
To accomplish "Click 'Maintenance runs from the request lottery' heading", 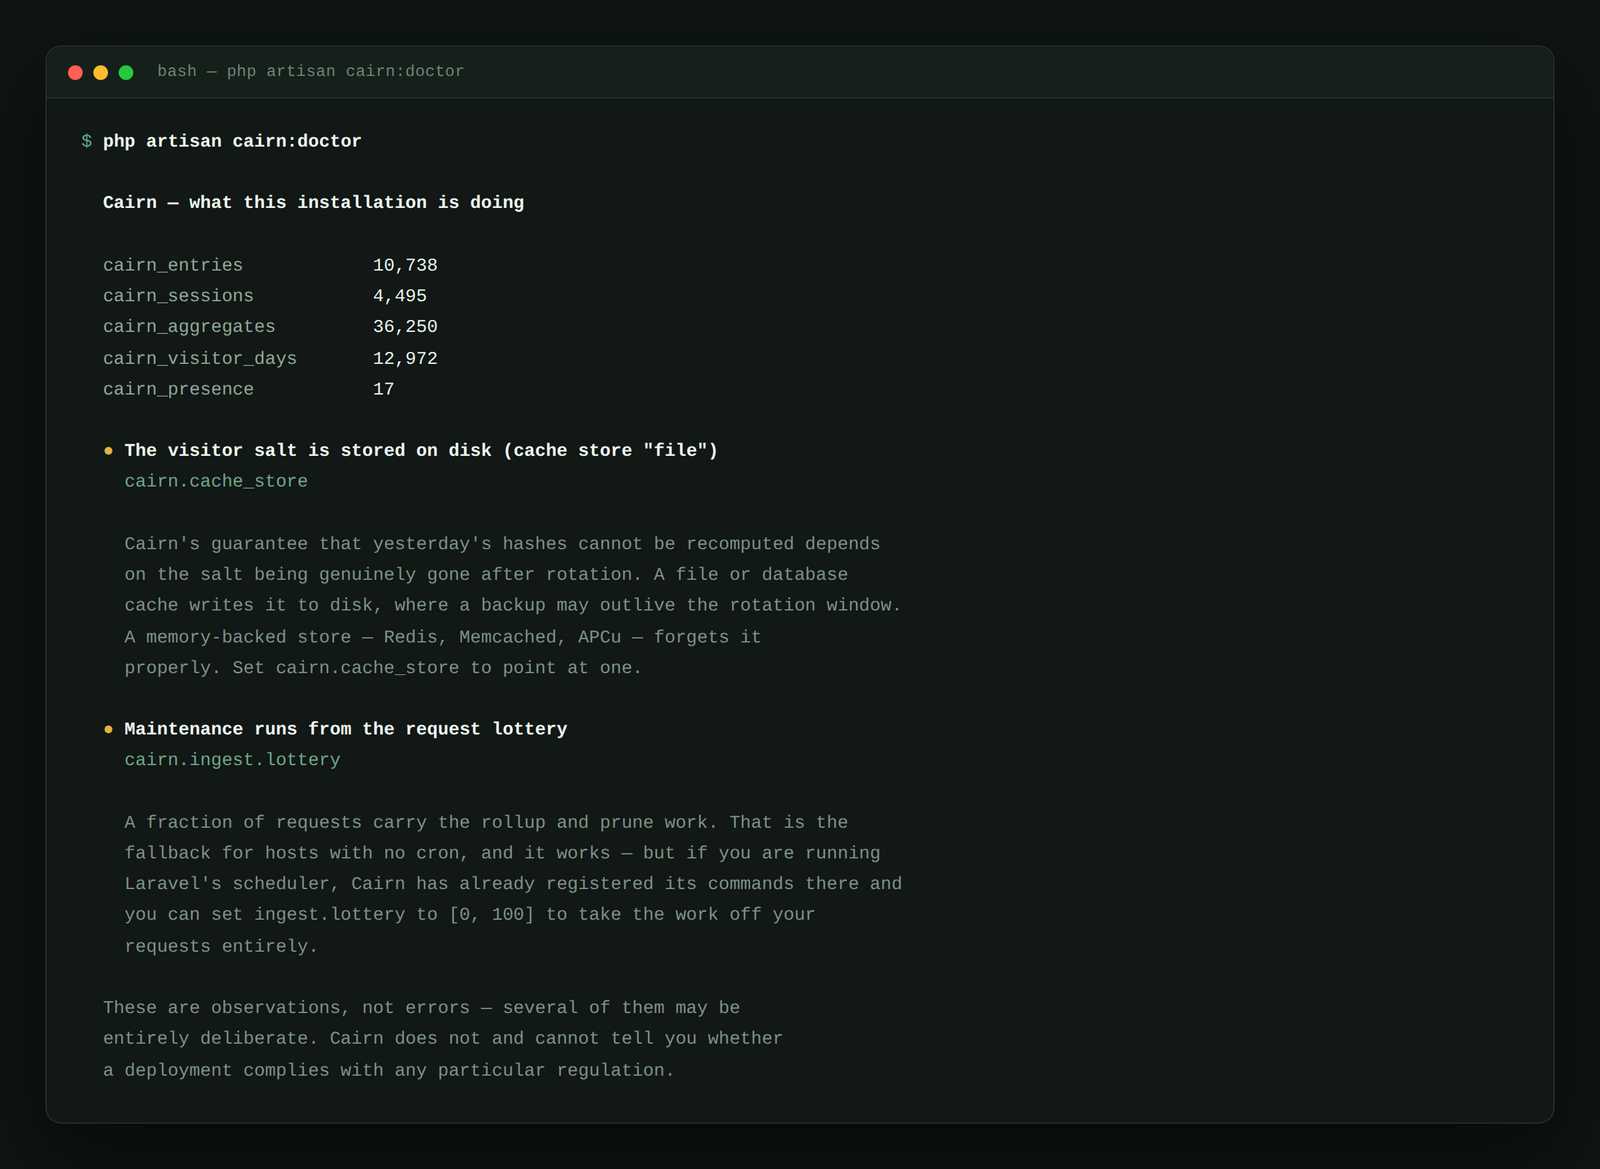I will click(x=346, y=729).
